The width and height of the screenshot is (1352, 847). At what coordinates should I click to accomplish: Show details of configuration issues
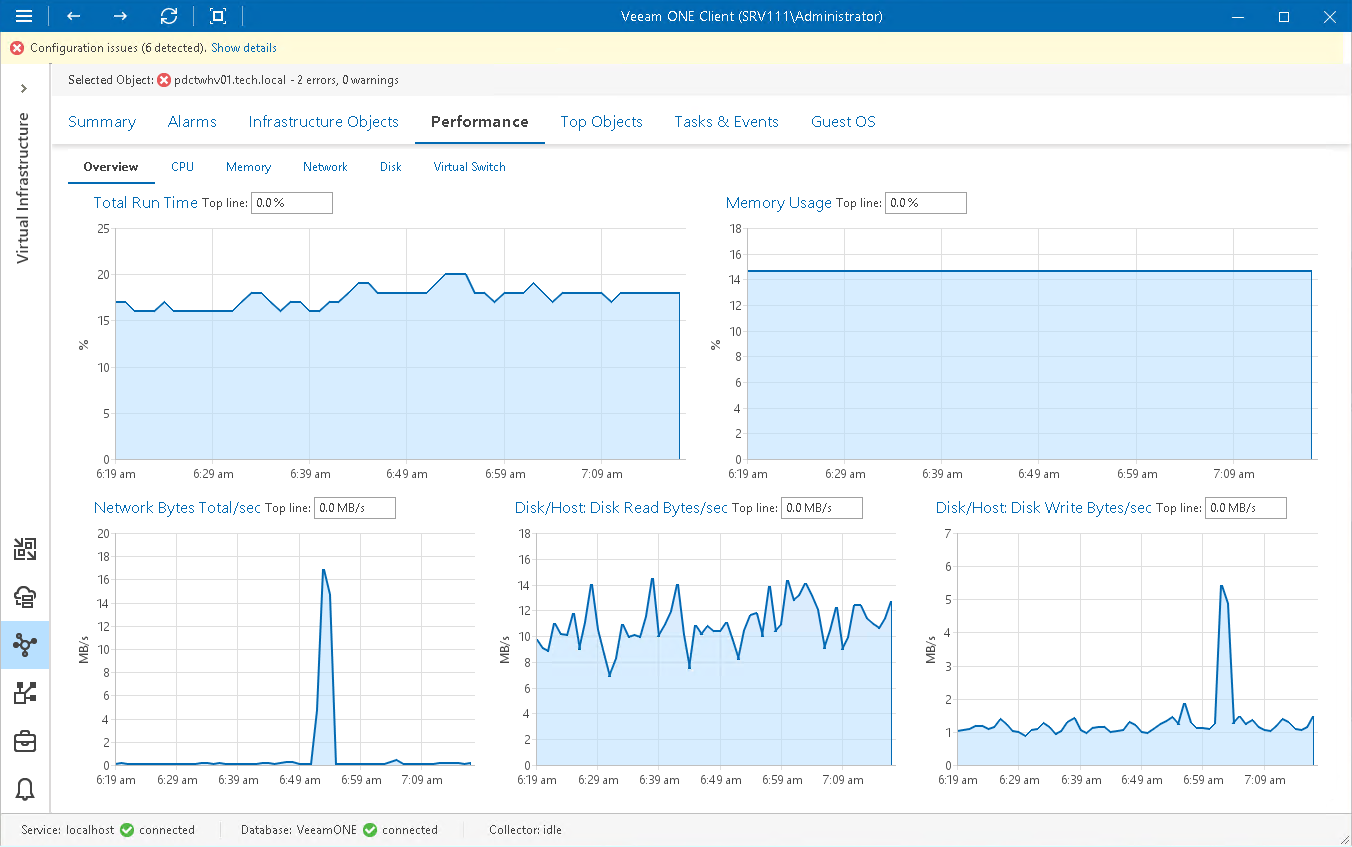pyautogui.click(x=244, y=48)
